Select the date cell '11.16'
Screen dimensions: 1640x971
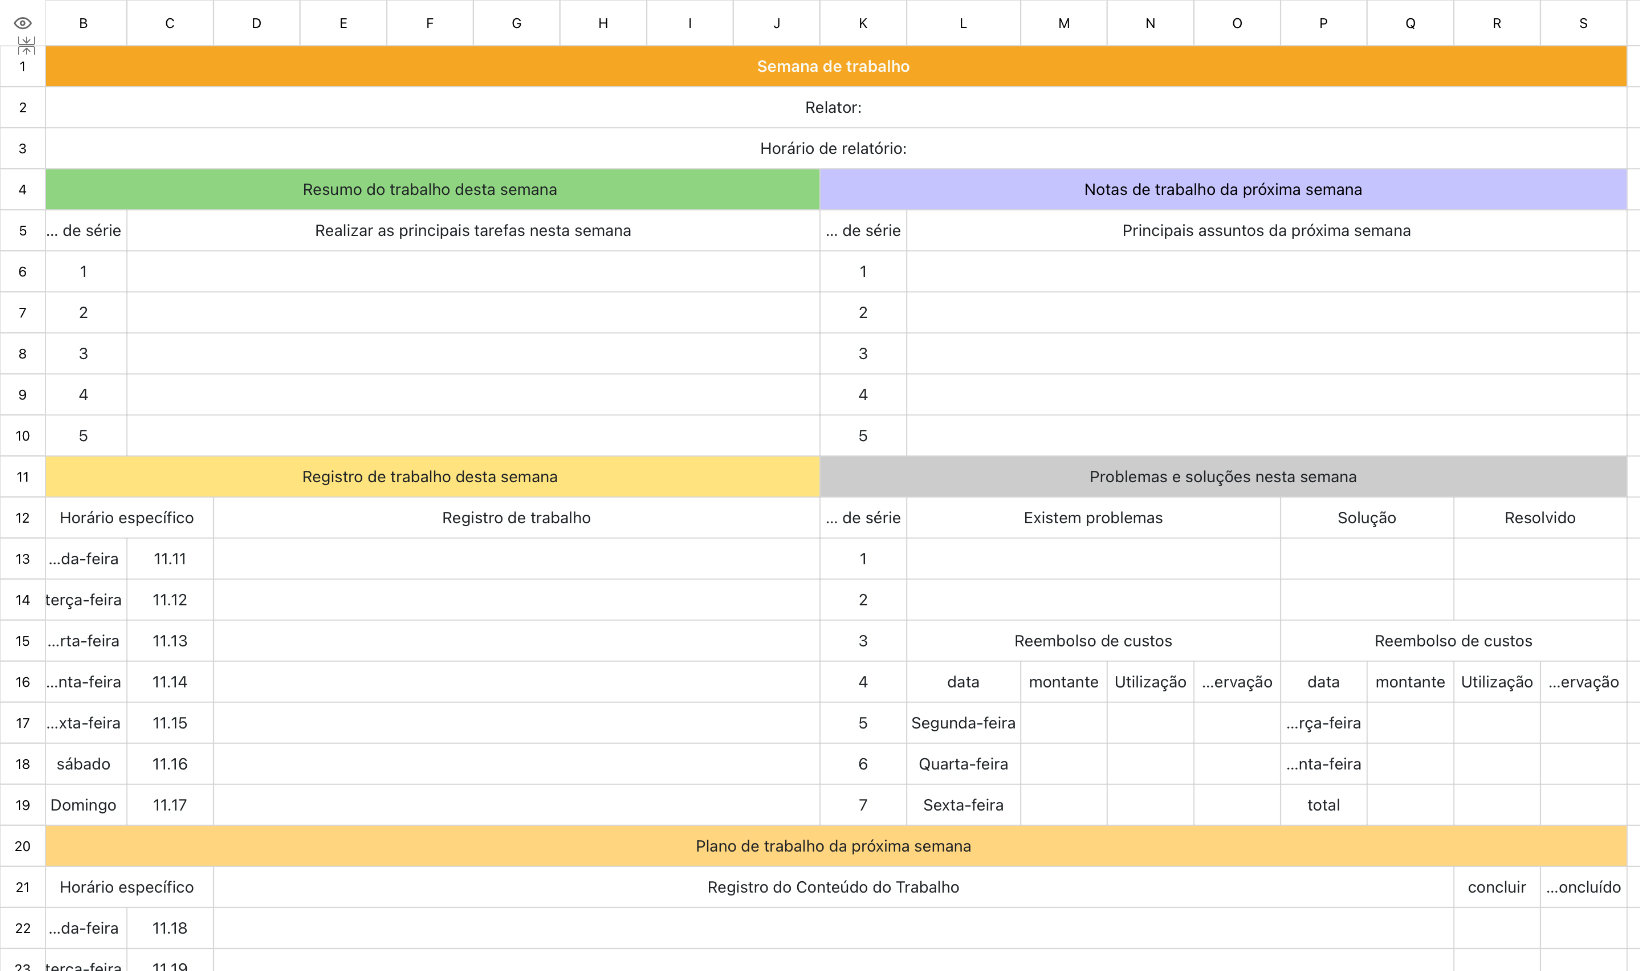click(170, 764)
